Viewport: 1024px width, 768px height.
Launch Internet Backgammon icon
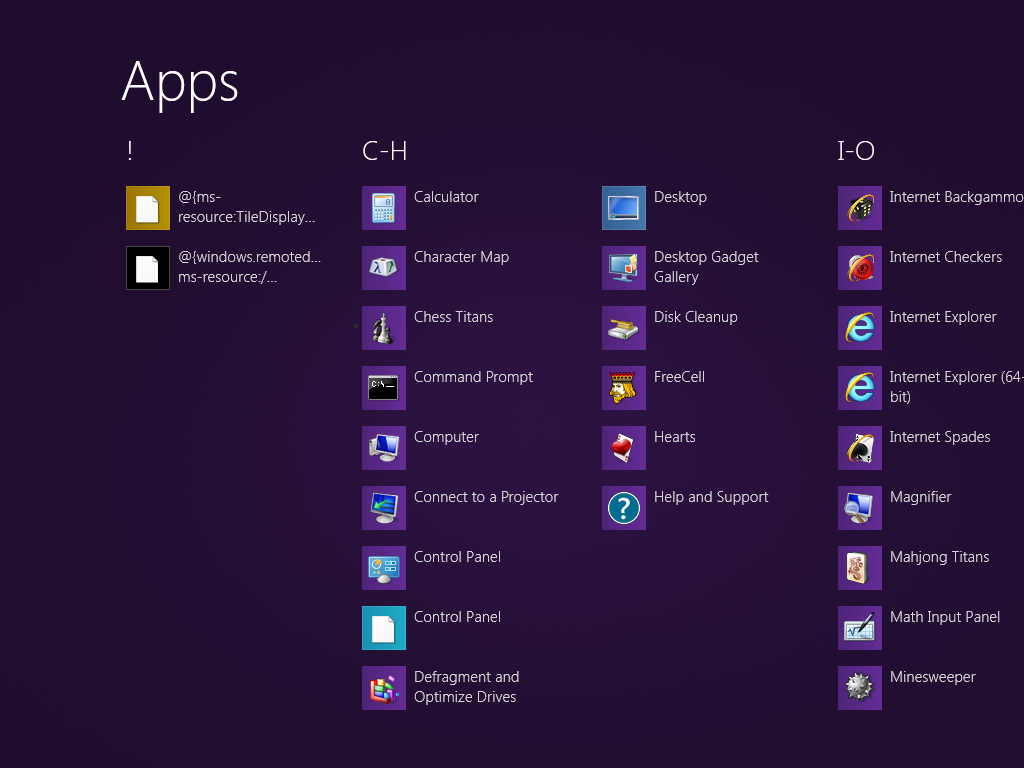click(x=859, y=208)
